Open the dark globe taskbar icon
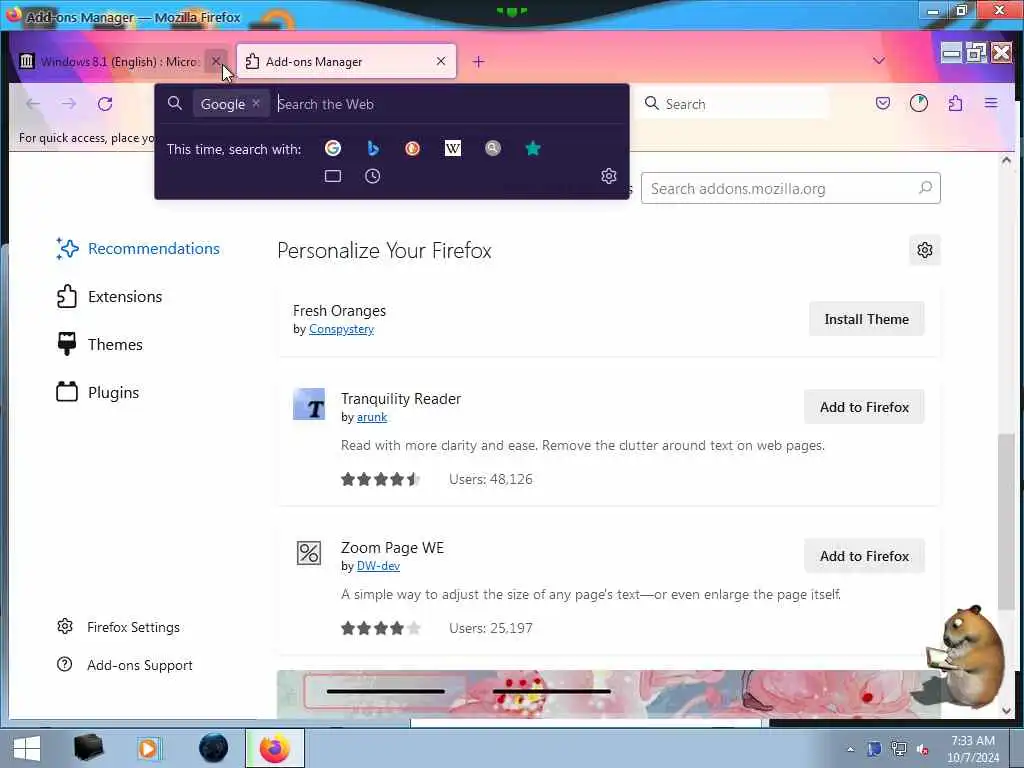This screenshot has width=1024, height=768. click(x=214, y=748)
